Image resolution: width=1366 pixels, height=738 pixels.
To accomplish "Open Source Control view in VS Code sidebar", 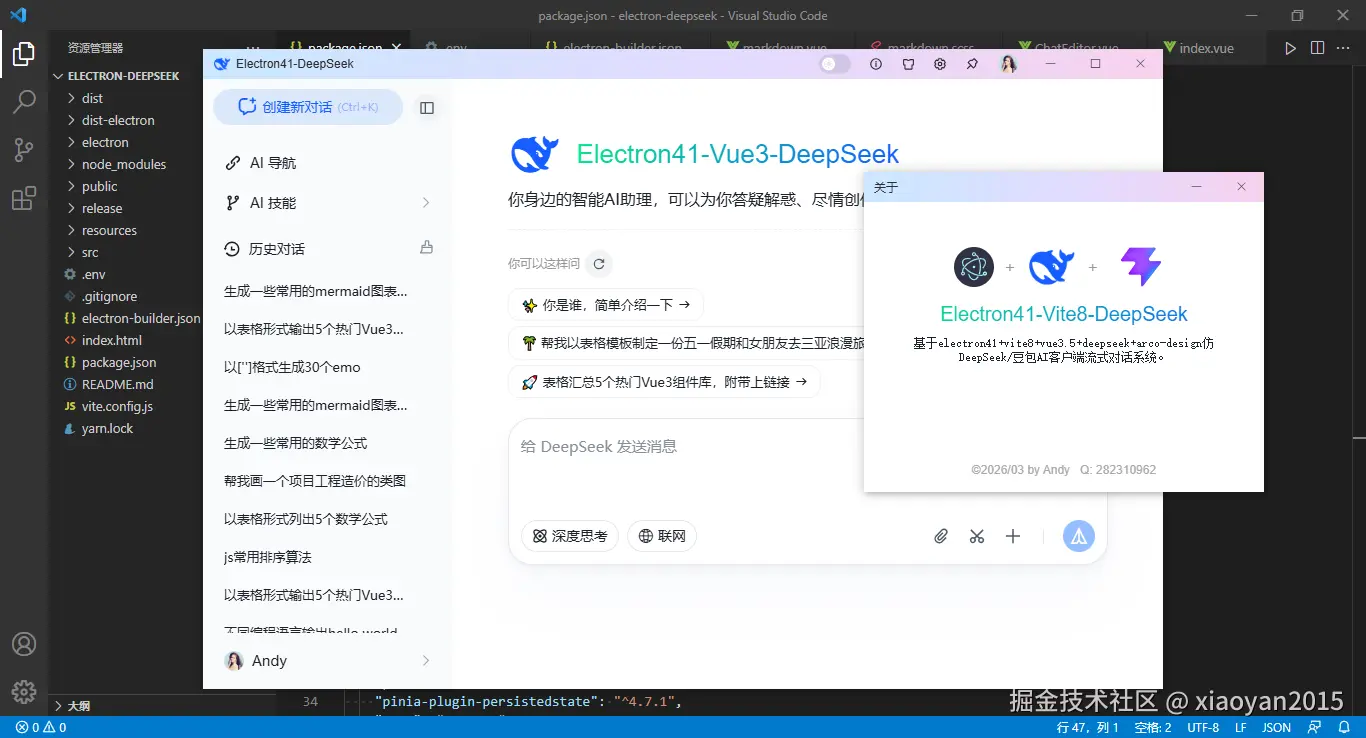I will [x=24, y=149].
